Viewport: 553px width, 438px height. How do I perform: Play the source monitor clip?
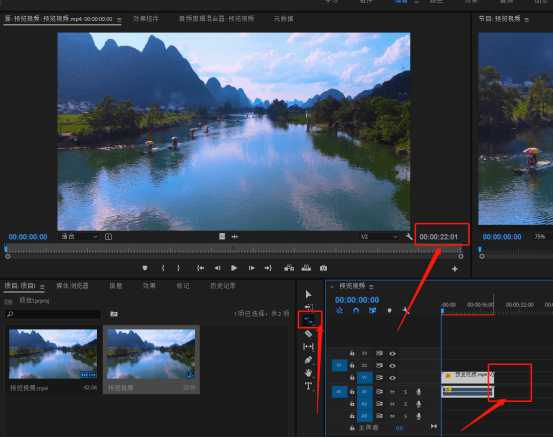(234, 268)
